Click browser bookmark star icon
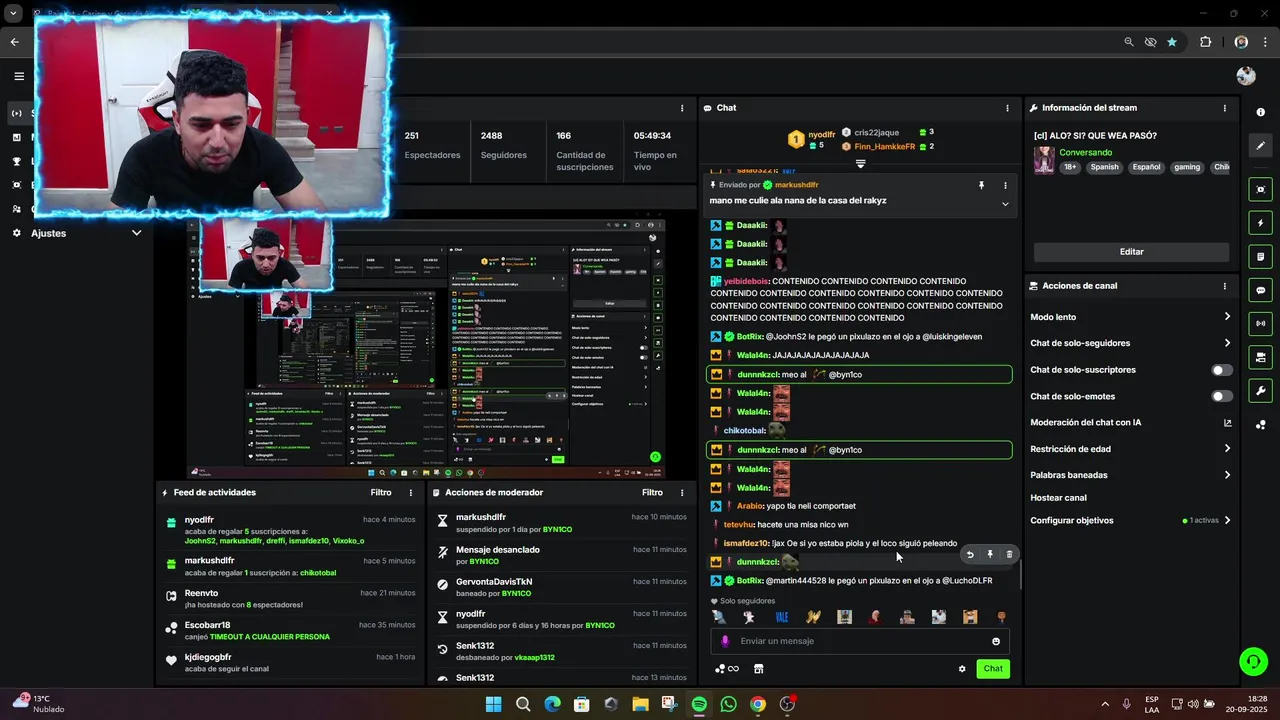This screenshot has width=1280, height=720. click(1172, 42)
